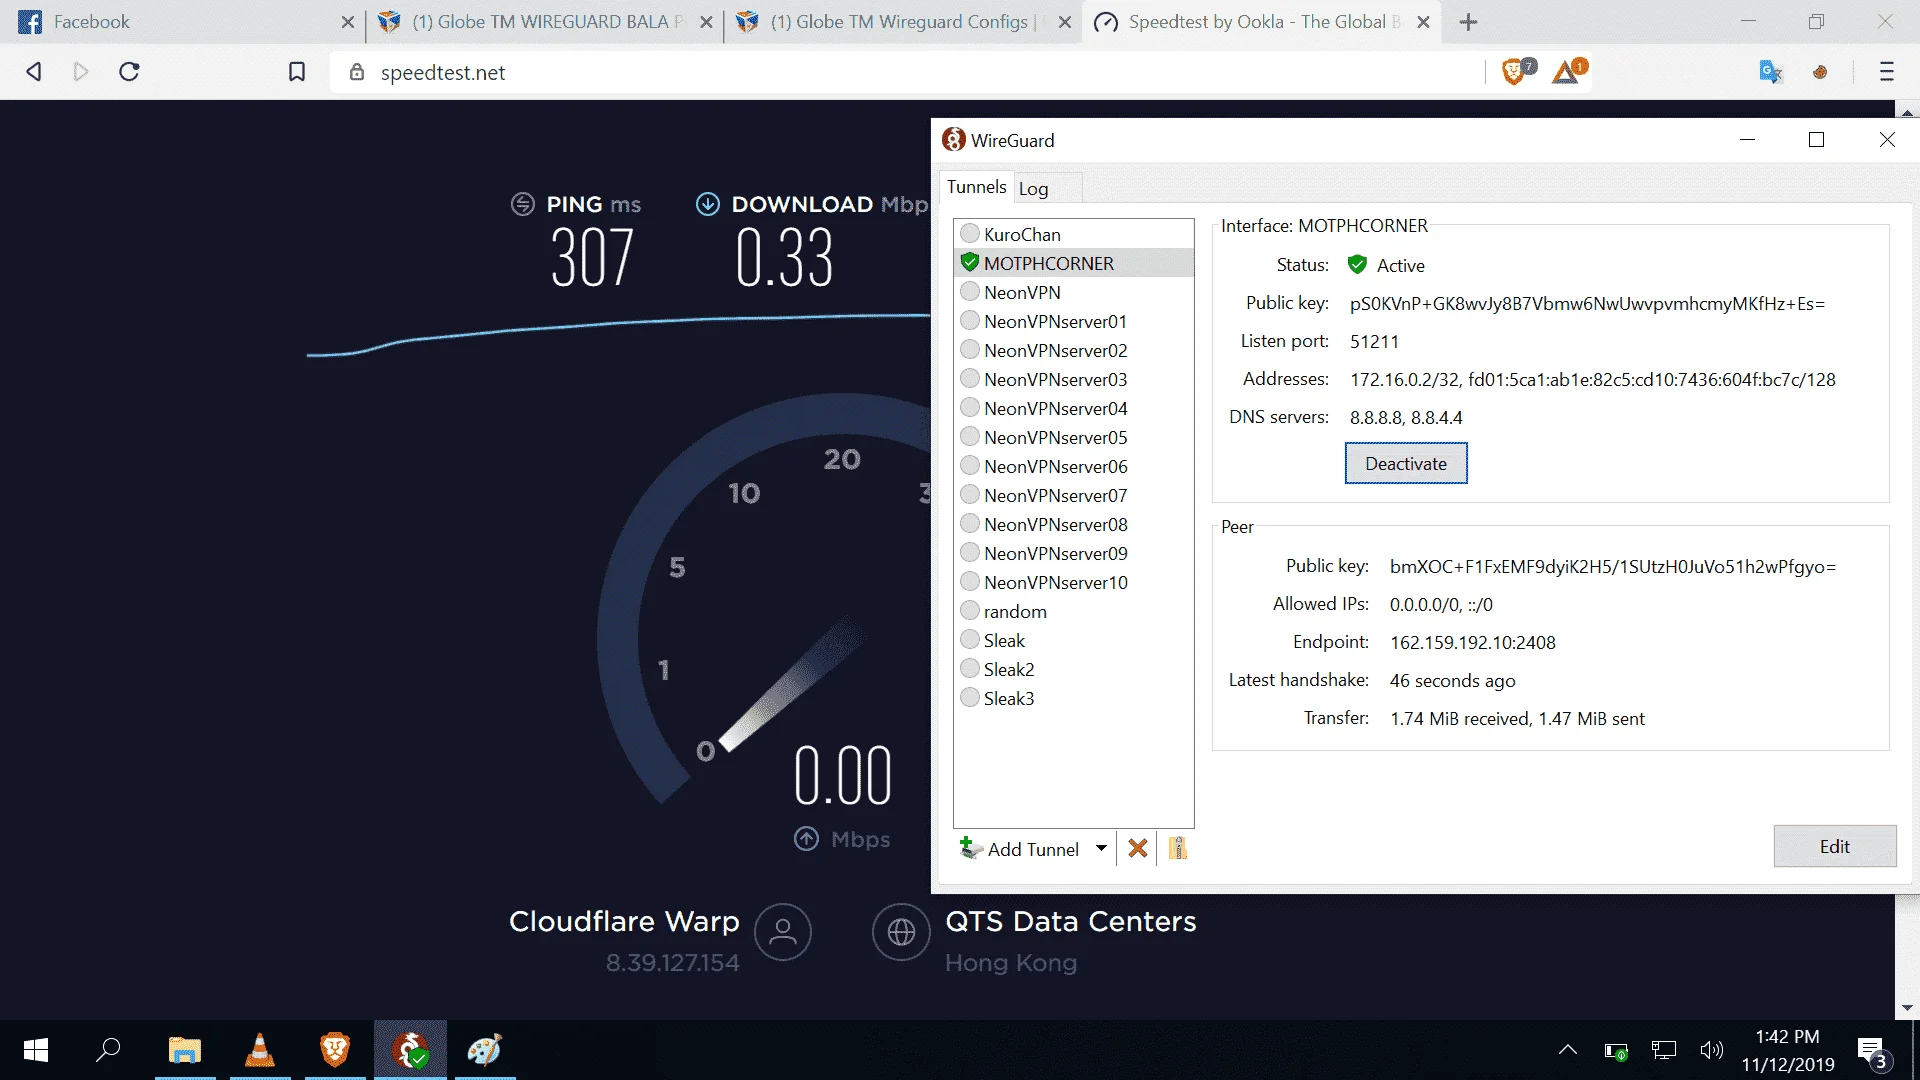The height and width of the screenshot is (1080, 1920).
Task: Click the volume speaker tray icon
Action: click(1712, 1050)
